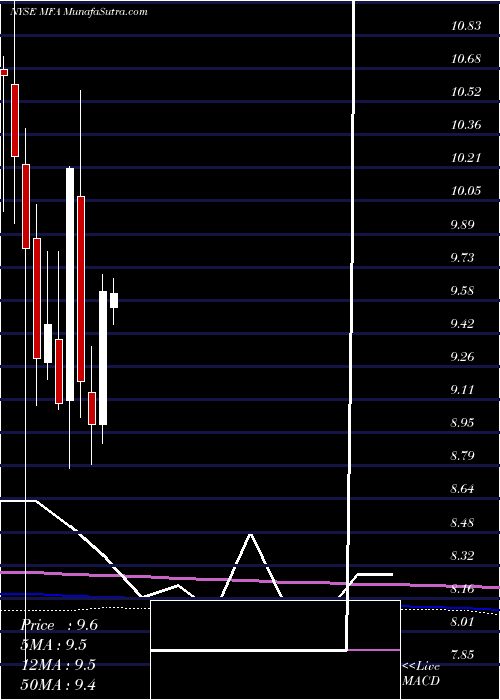Click the 10.21 price axis label
Viewport: 500px width, 700px height.
coord(466,158)
